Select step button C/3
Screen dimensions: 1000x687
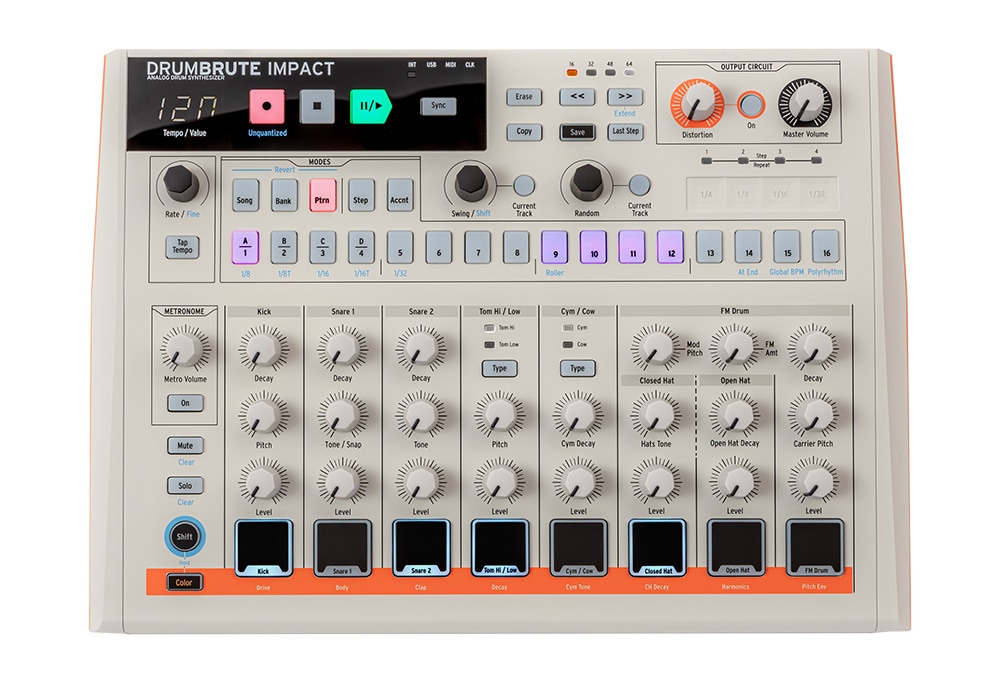[323, 247]
